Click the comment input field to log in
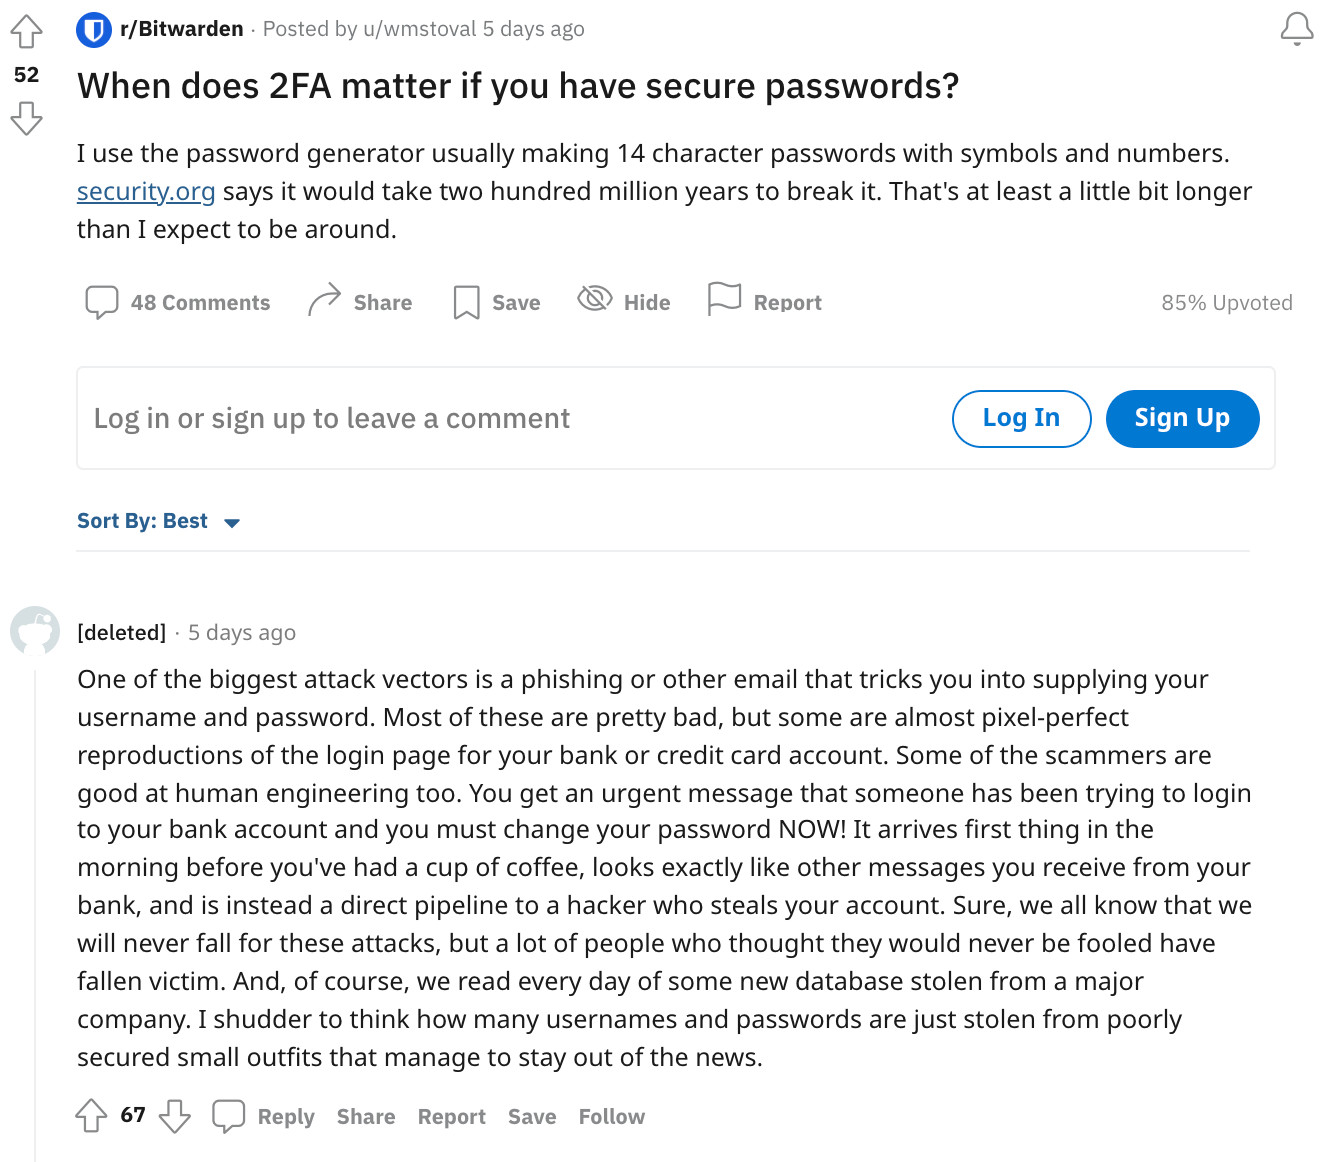The width and height of the screenshot is (1320, 1162). (331, 418)
